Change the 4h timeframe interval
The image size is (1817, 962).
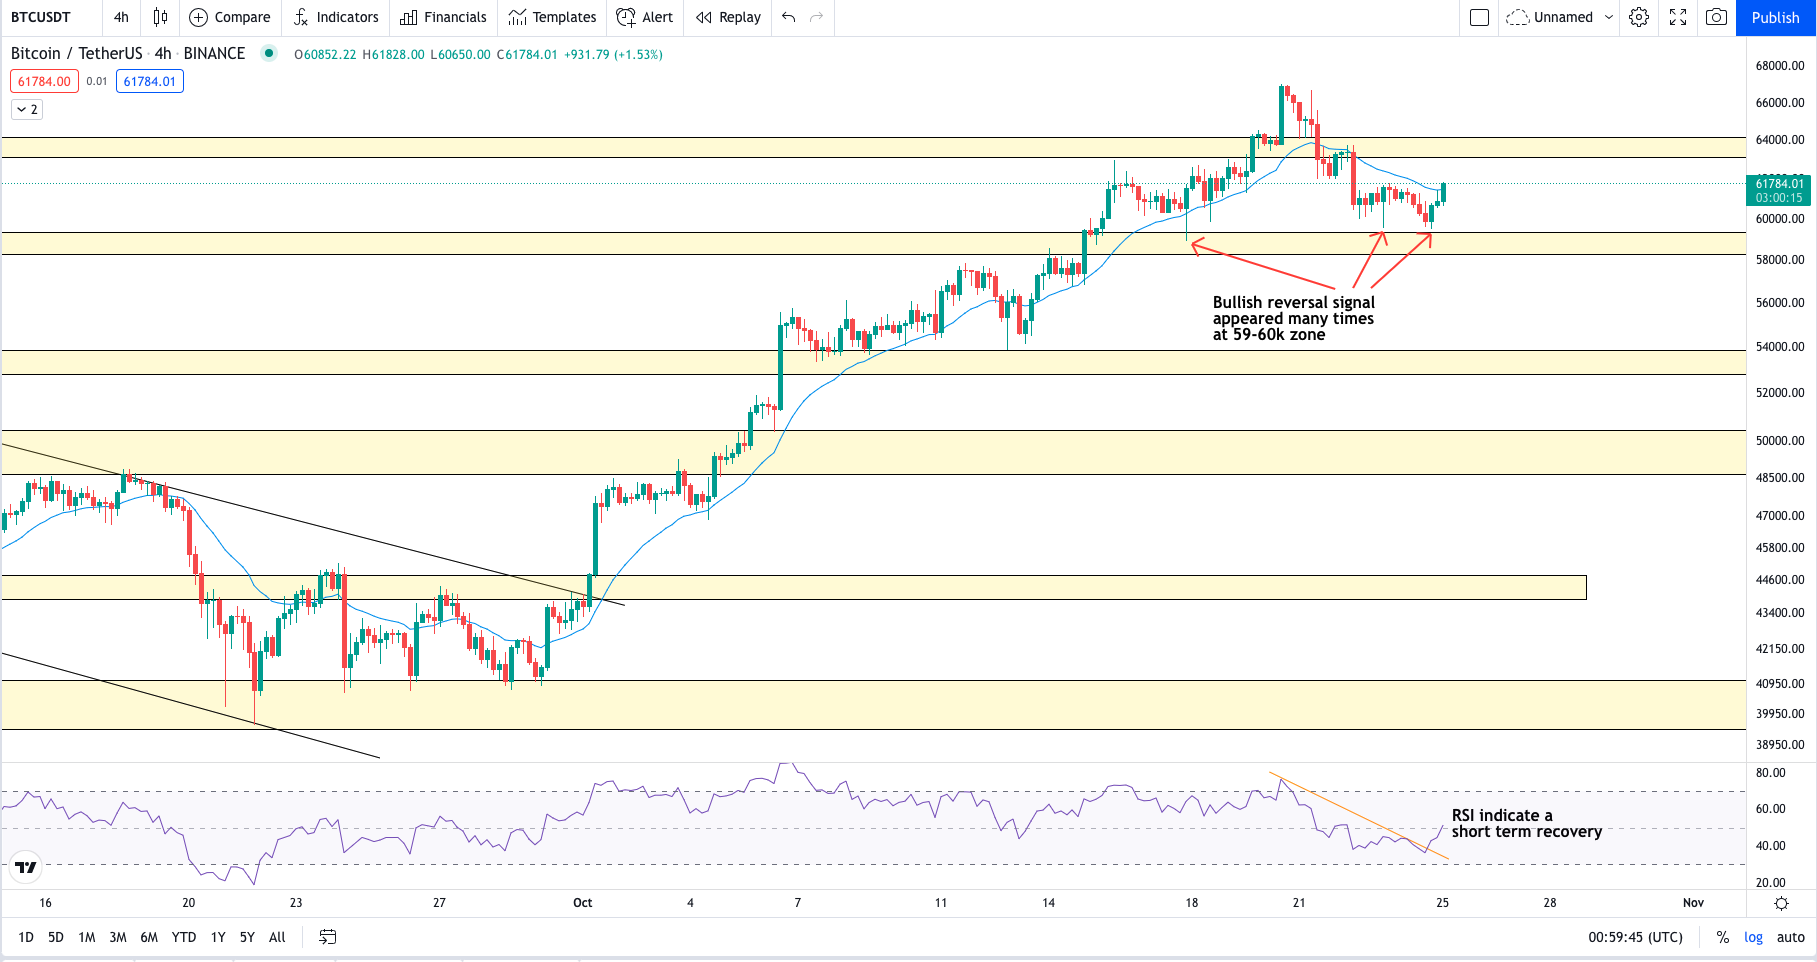(x=121, y=17)
